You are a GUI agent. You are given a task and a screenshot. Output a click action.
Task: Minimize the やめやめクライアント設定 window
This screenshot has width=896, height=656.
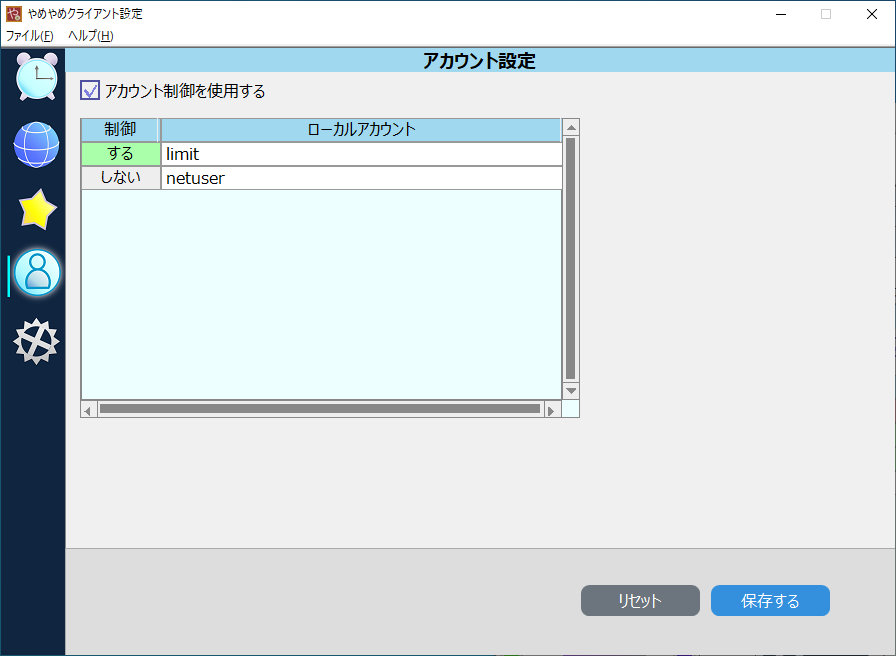pos(781,14)
